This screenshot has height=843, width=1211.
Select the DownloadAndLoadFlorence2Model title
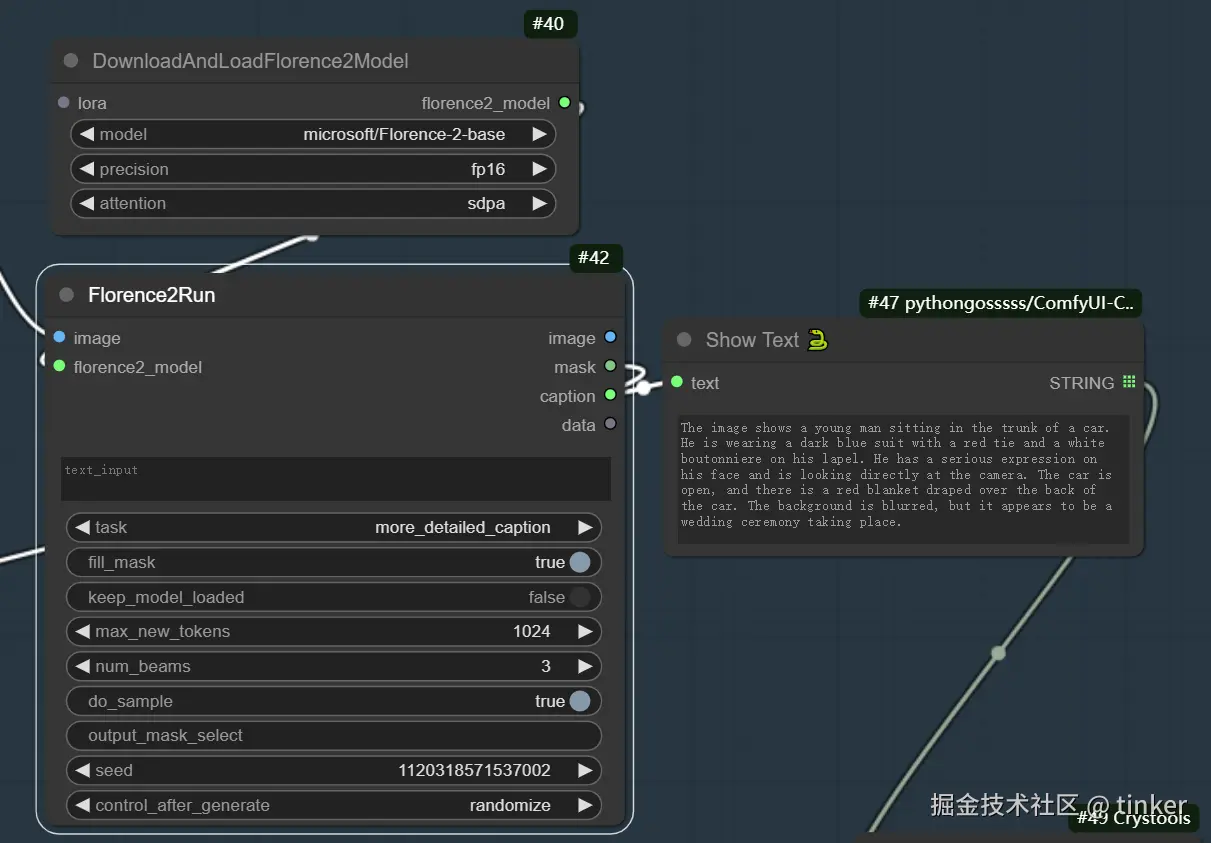[251, 61]
